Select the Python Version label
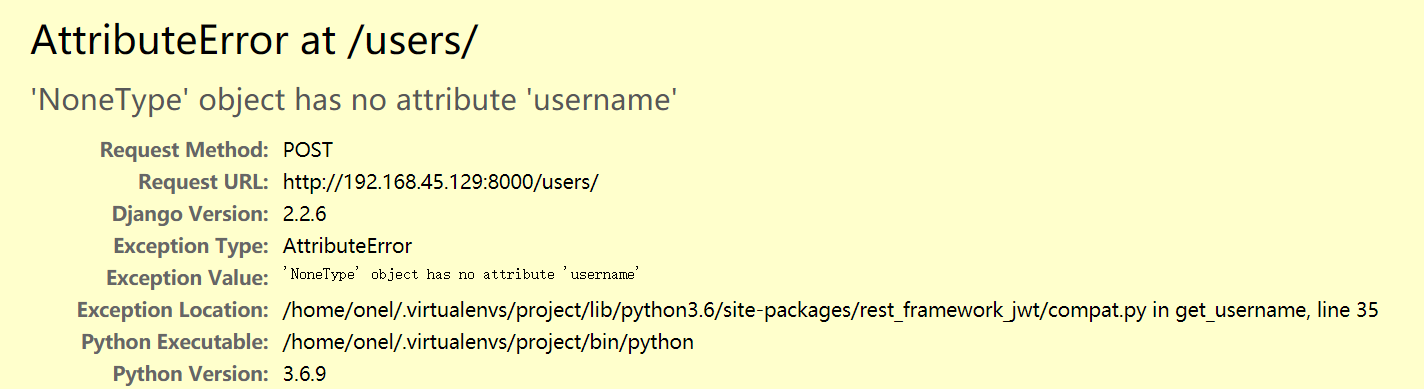Viewport: 1424px width, 389px height. pyautogui.click(x=190, y=374)
